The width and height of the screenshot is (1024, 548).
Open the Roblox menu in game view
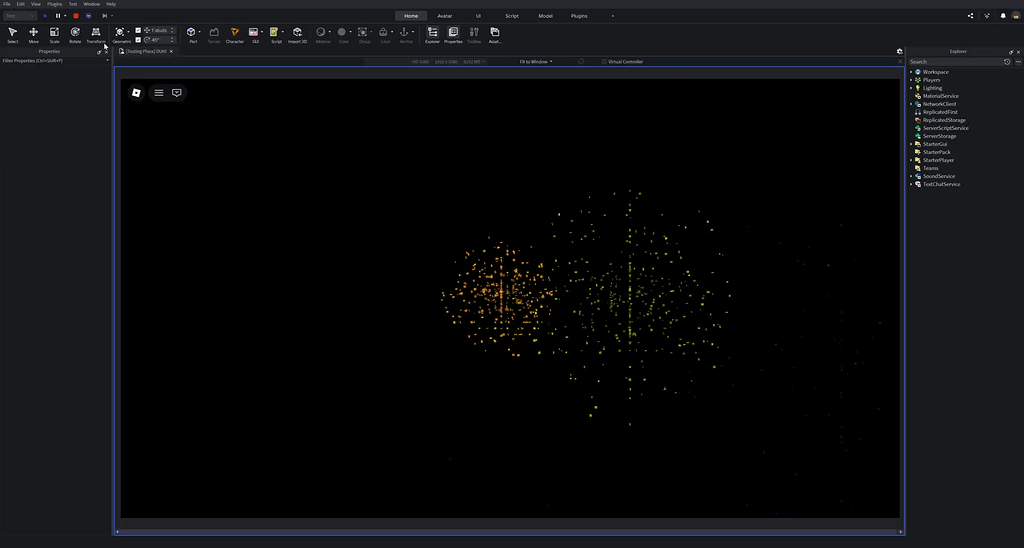136,93
